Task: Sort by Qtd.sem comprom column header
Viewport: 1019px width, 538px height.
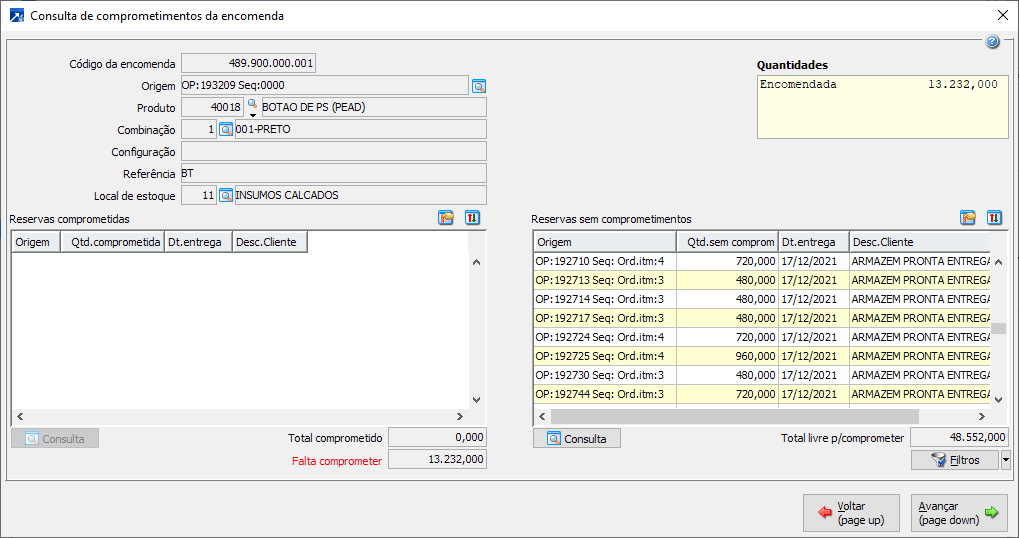Action: click(x=727, y=242)
